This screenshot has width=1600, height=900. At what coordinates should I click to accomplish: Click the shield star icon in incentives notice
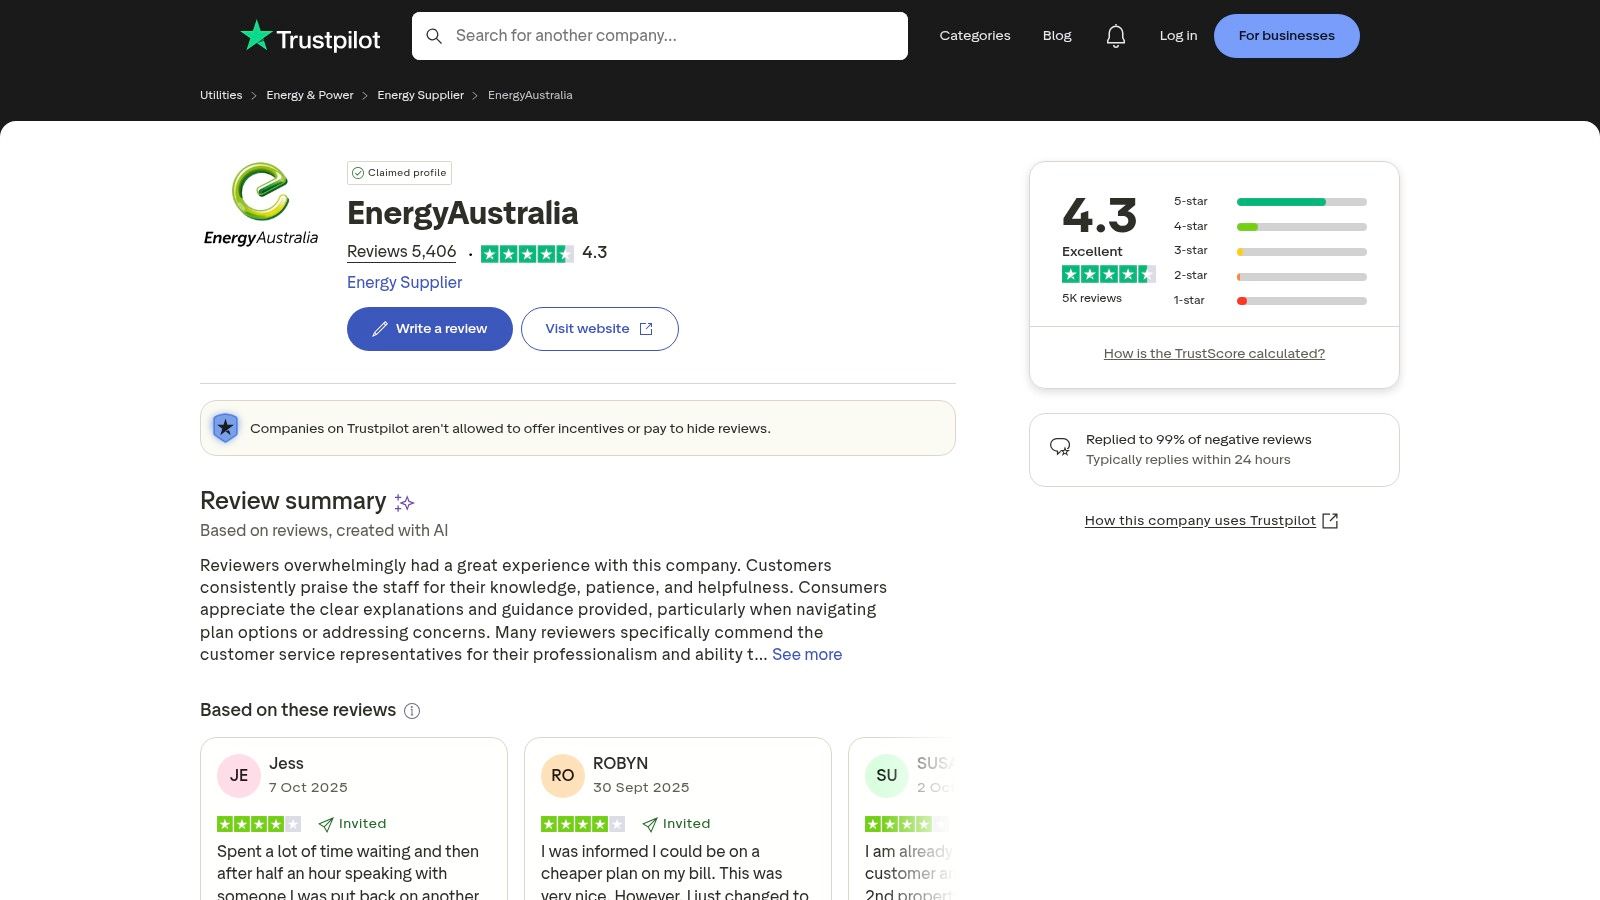(226, 428)
